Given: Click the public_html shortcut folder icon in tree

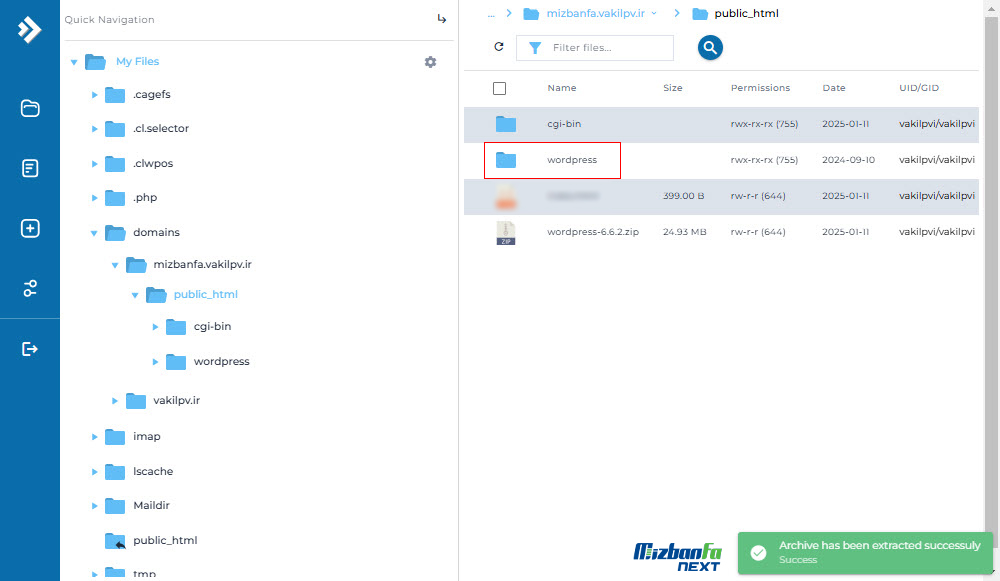Looking at the screenshot, I should [x=115, y=541].
